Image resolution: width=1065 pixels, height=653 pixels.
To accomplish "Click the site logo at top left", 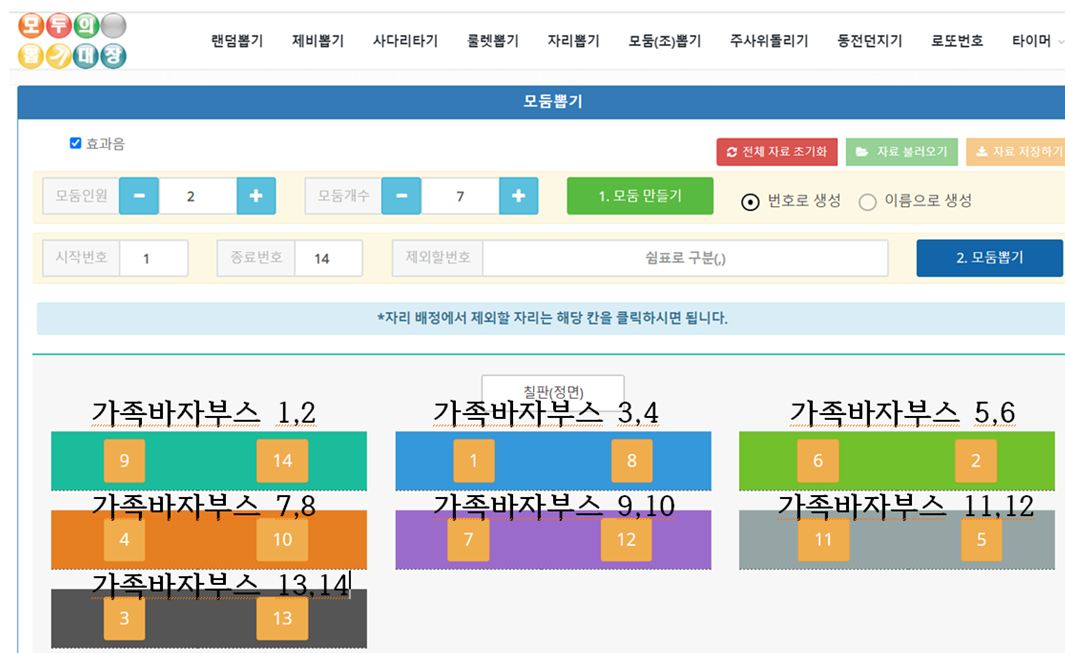I will (x=72, y=41).
